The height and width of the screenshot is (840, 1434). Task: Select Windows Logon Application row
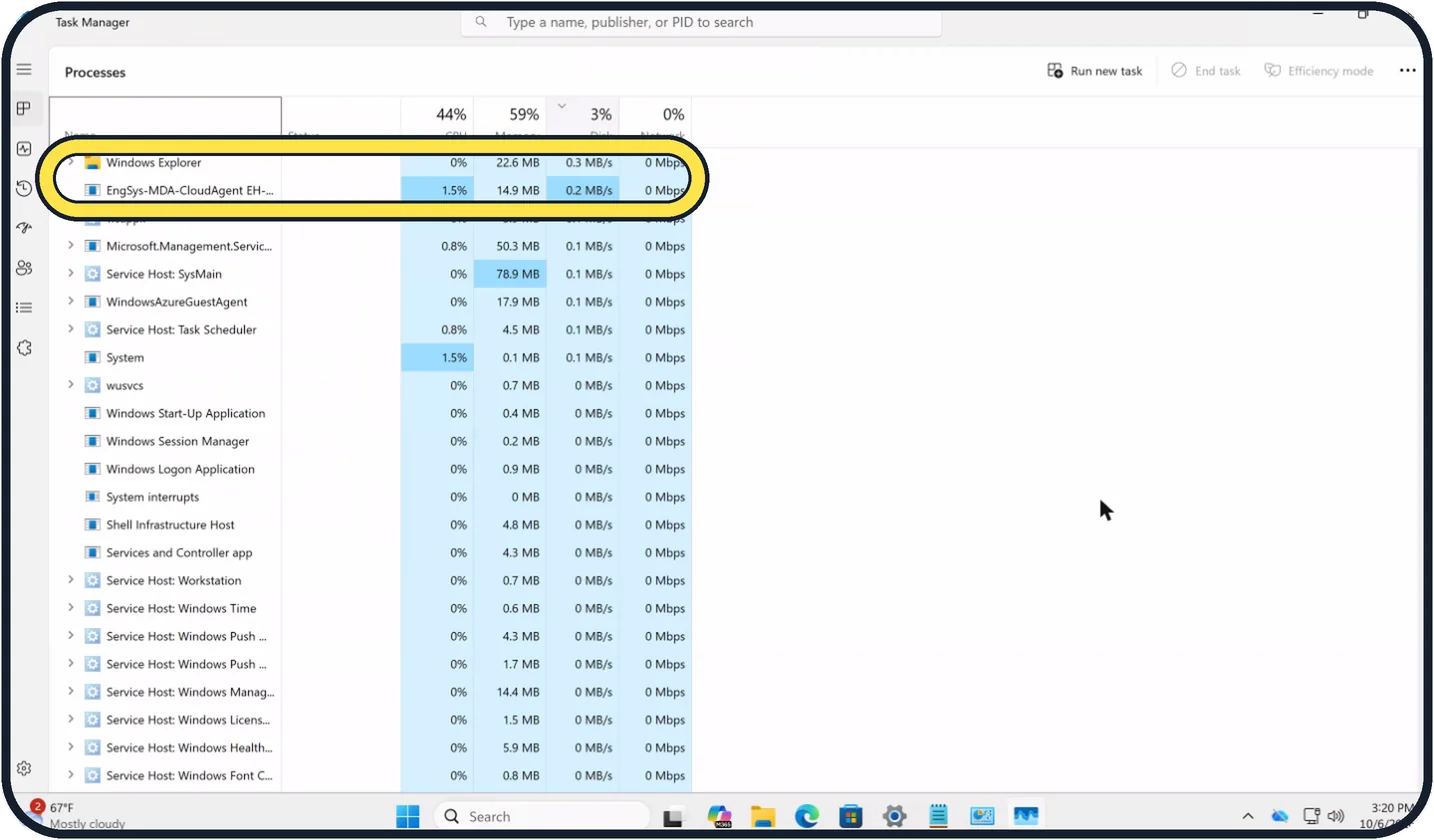point(371,469)
